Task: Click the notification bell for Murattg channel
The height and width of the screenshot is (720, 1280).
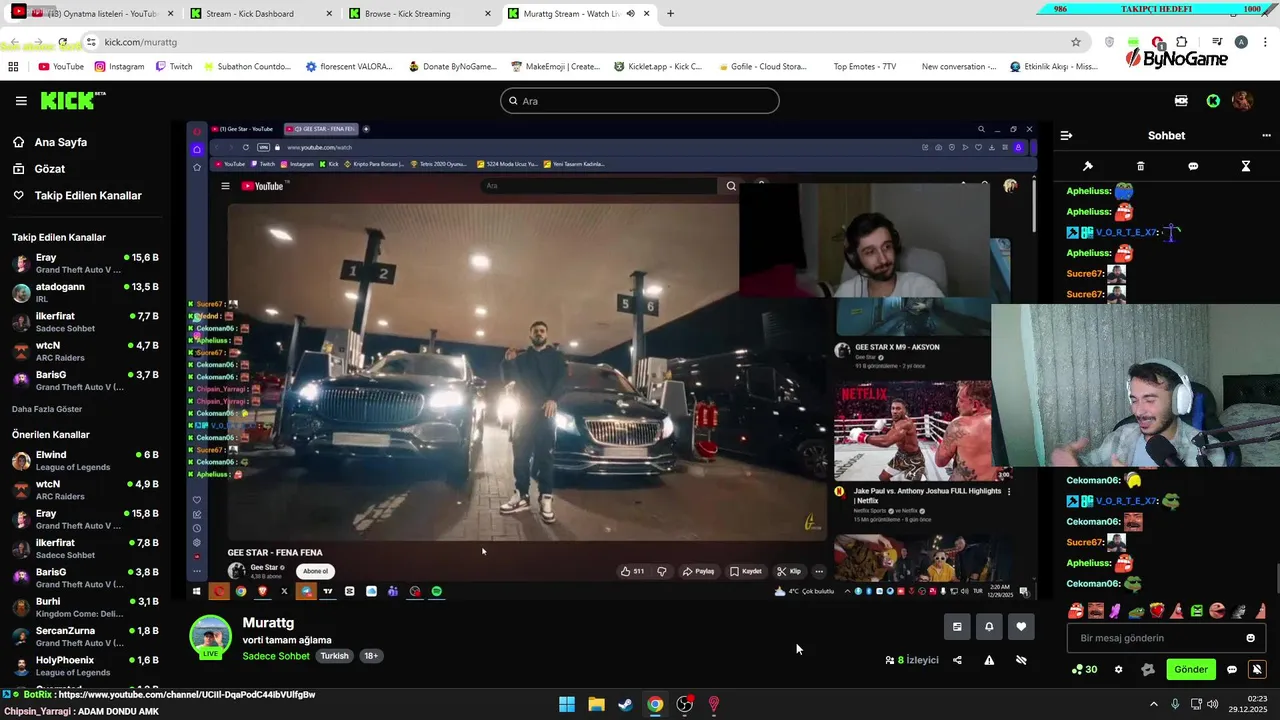Action: [x=989, y=627]
